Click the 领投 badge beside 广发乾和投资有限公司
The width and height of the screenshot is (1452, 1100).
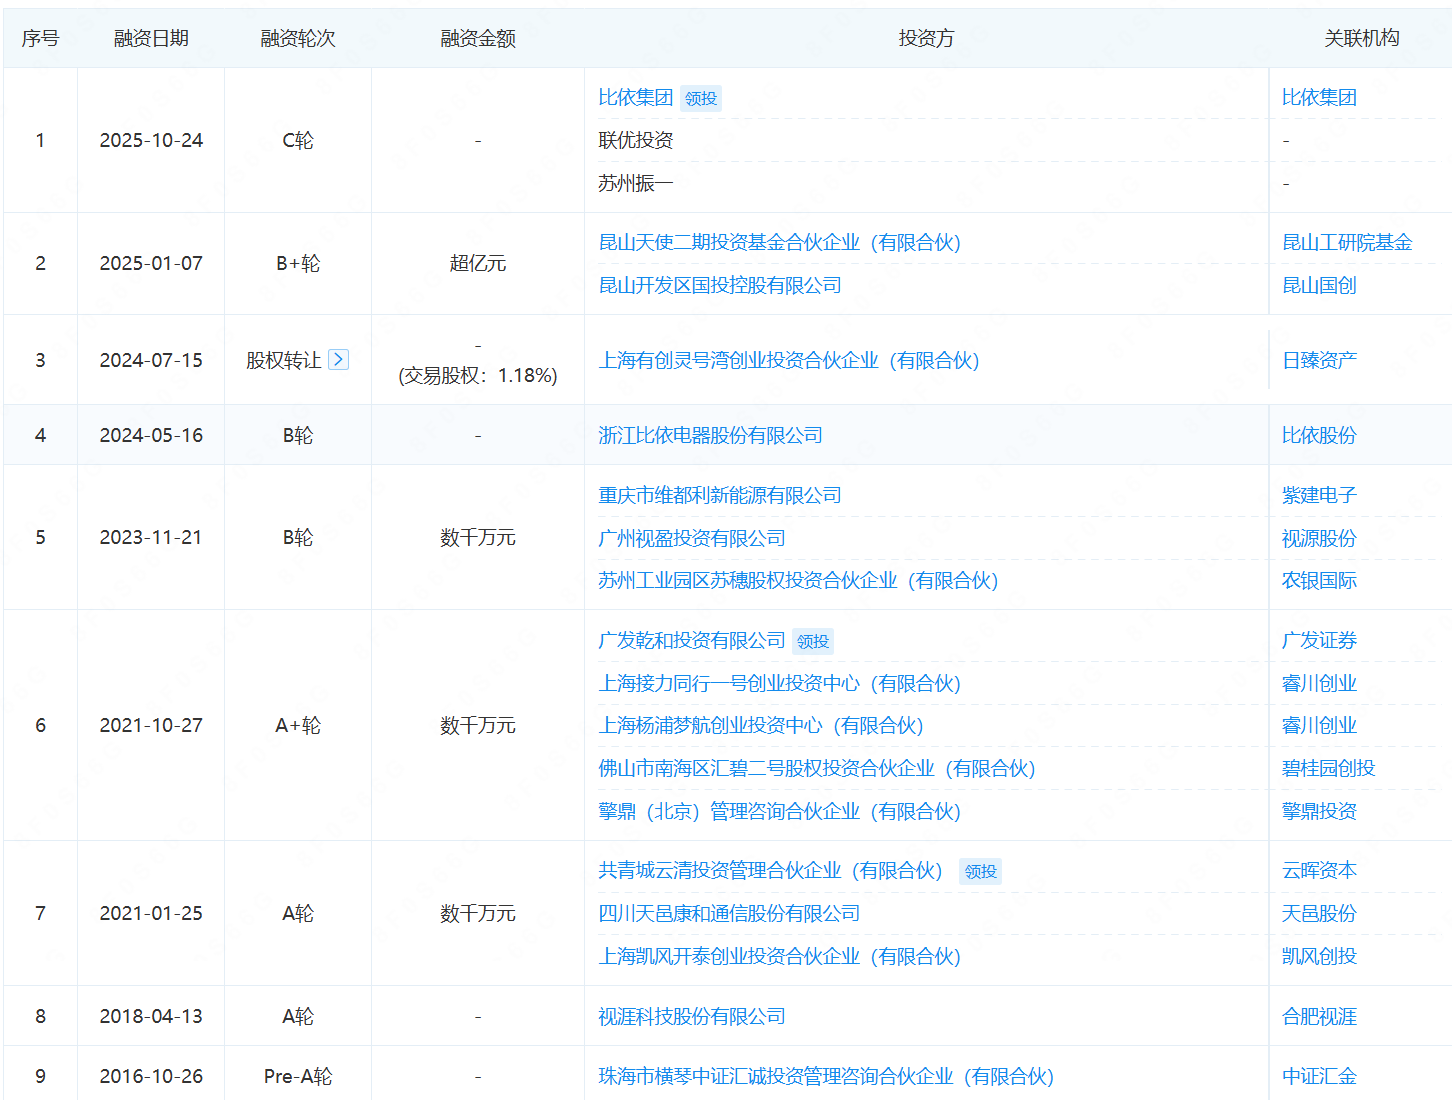(813, 642)
